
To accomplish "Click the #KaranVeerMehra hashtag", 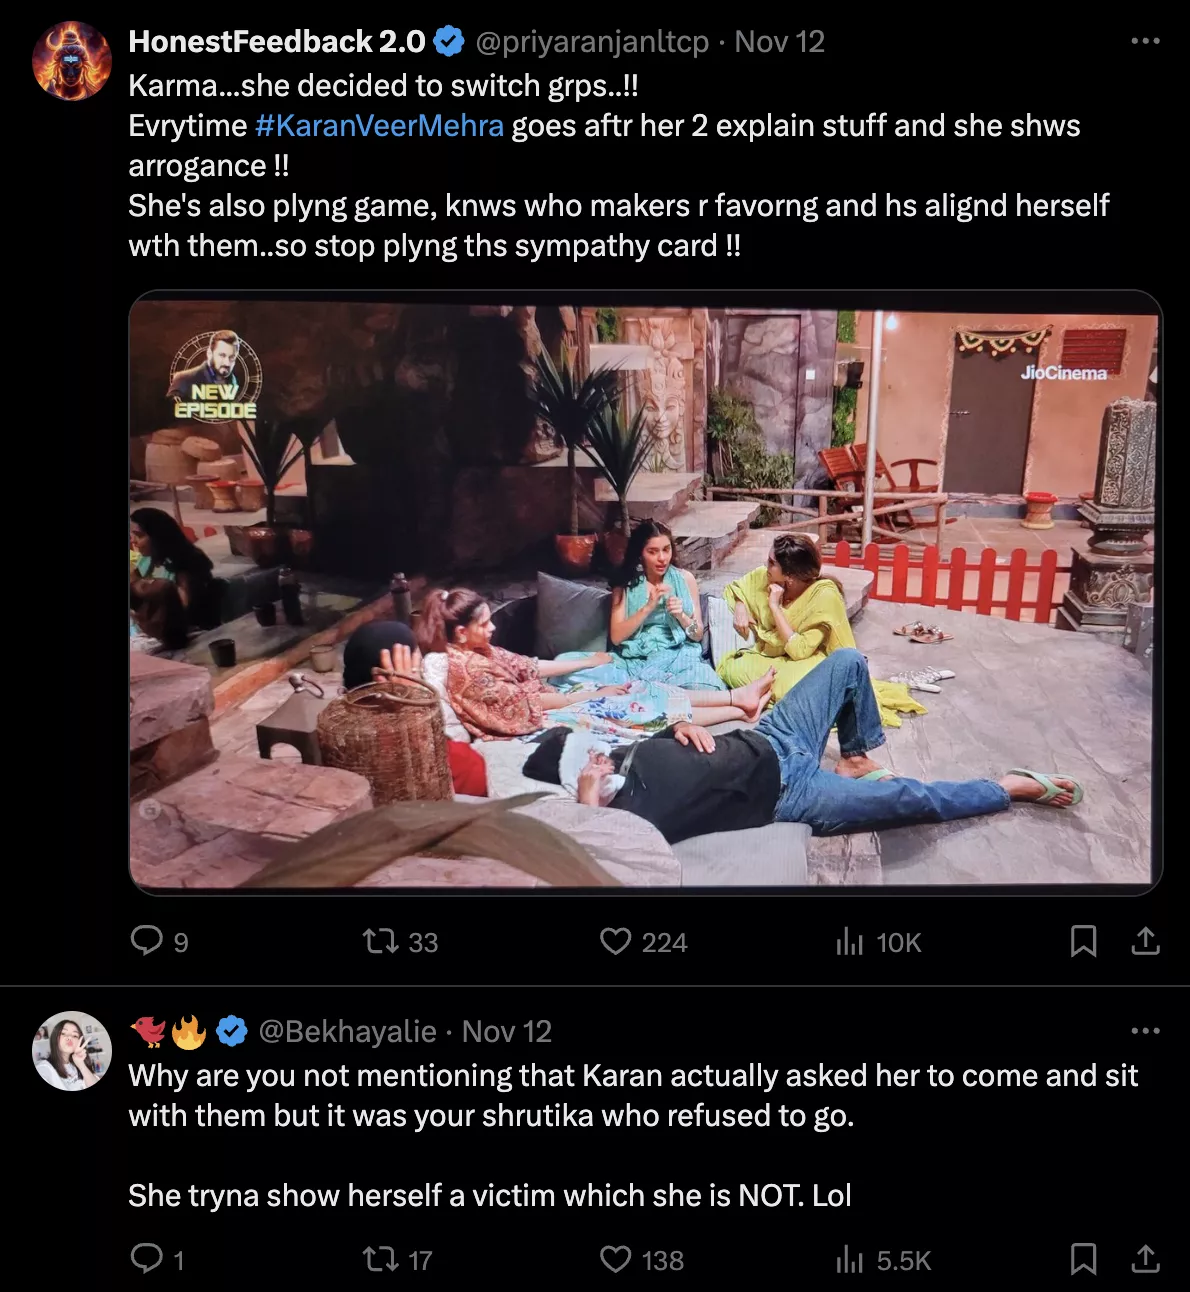I will pyautogui.click(x=379, y=126).
